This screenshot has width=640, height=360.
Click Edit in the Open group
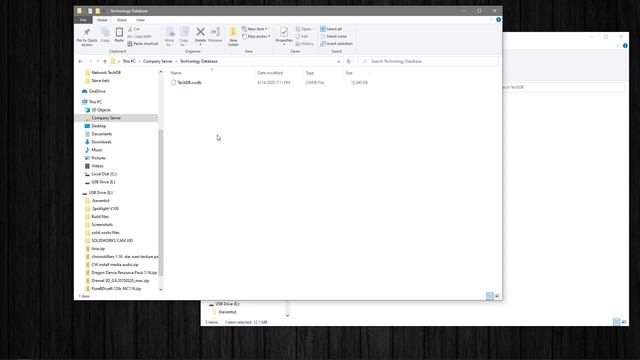coord(302,36)
